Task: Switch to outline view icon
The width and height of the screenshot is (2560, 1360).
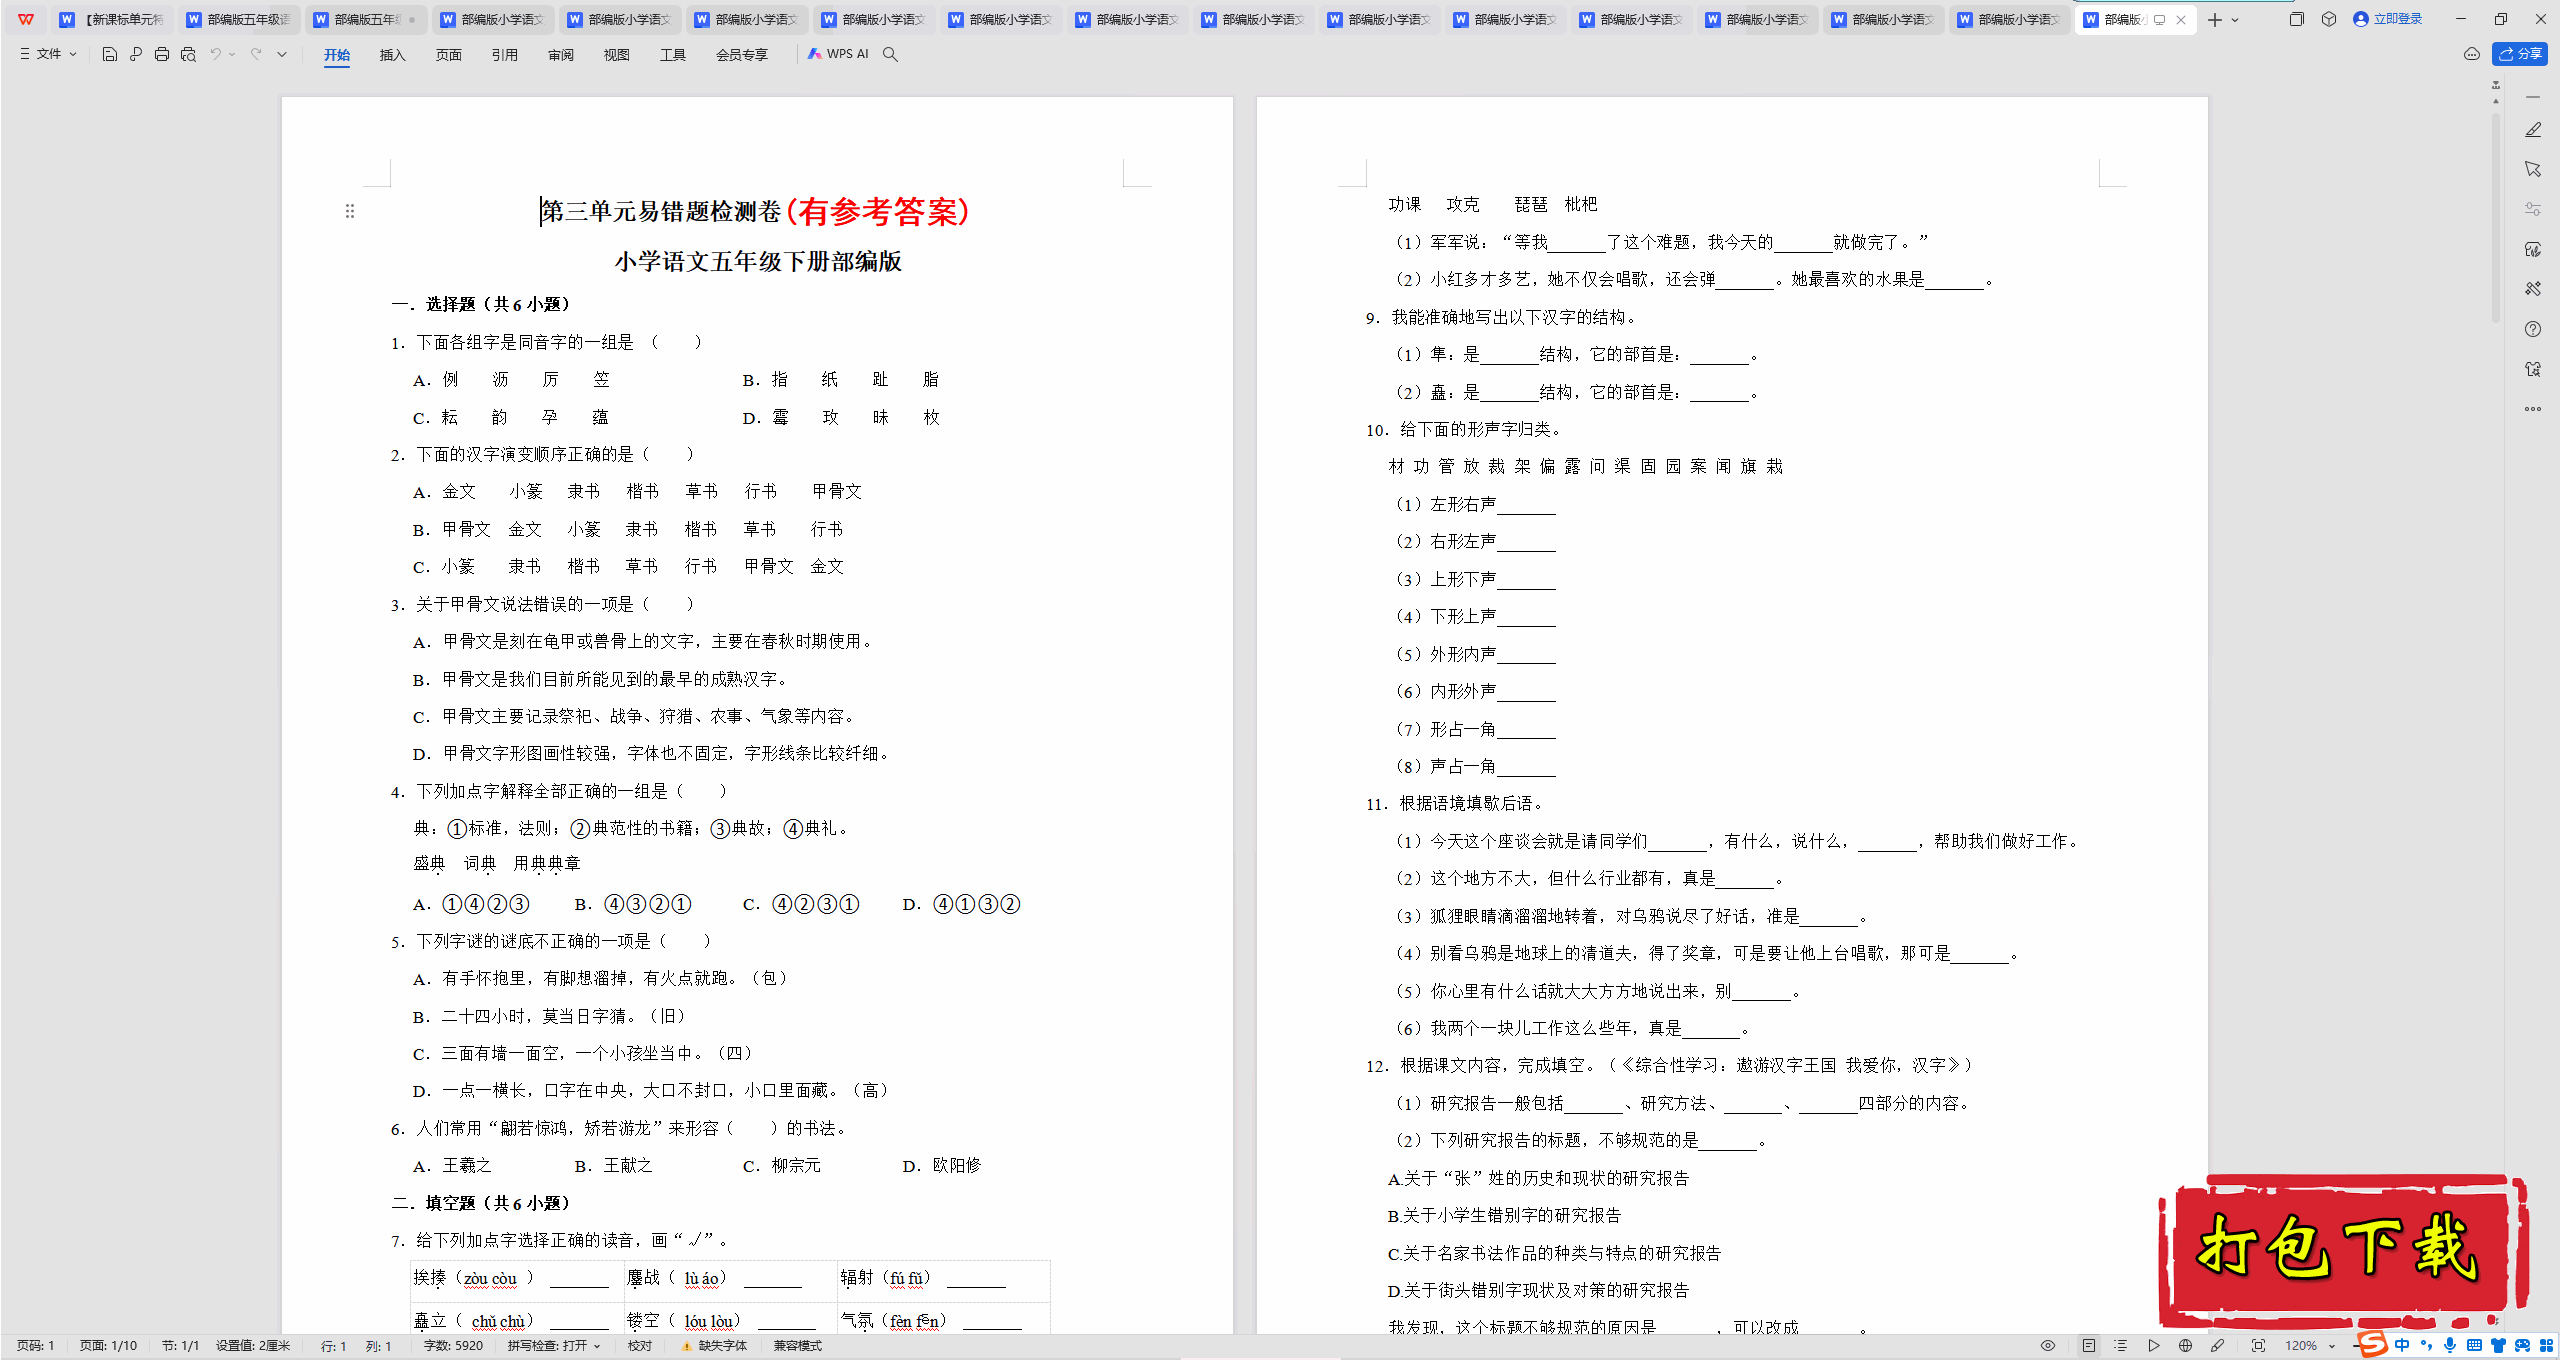Action: click(2120, 1346)
